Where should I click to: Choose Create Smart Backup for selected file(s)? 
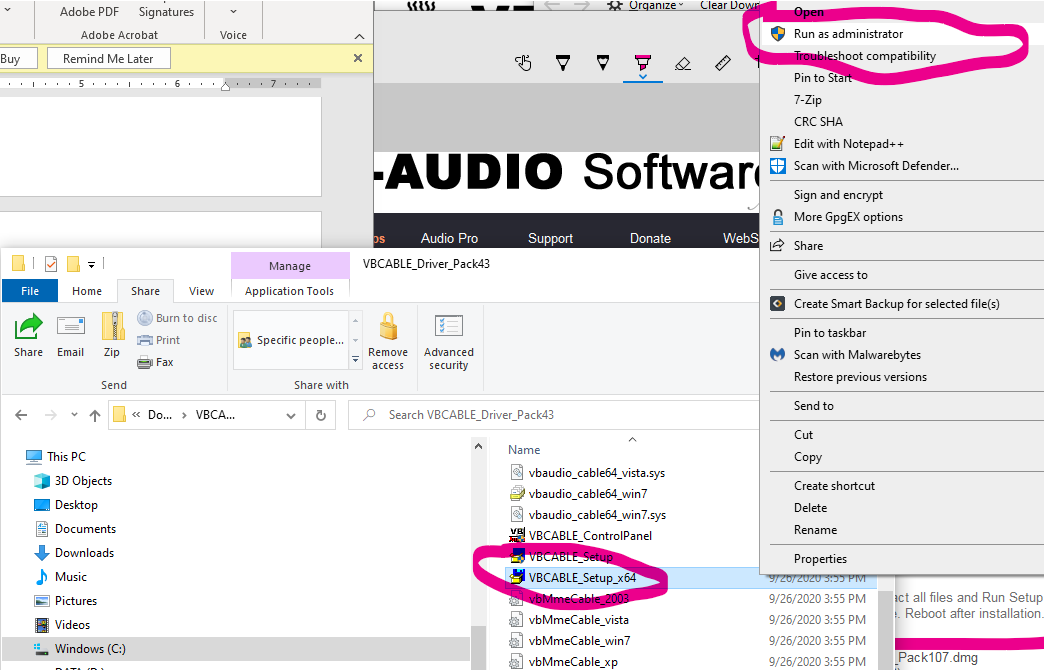tap(902, 304)
